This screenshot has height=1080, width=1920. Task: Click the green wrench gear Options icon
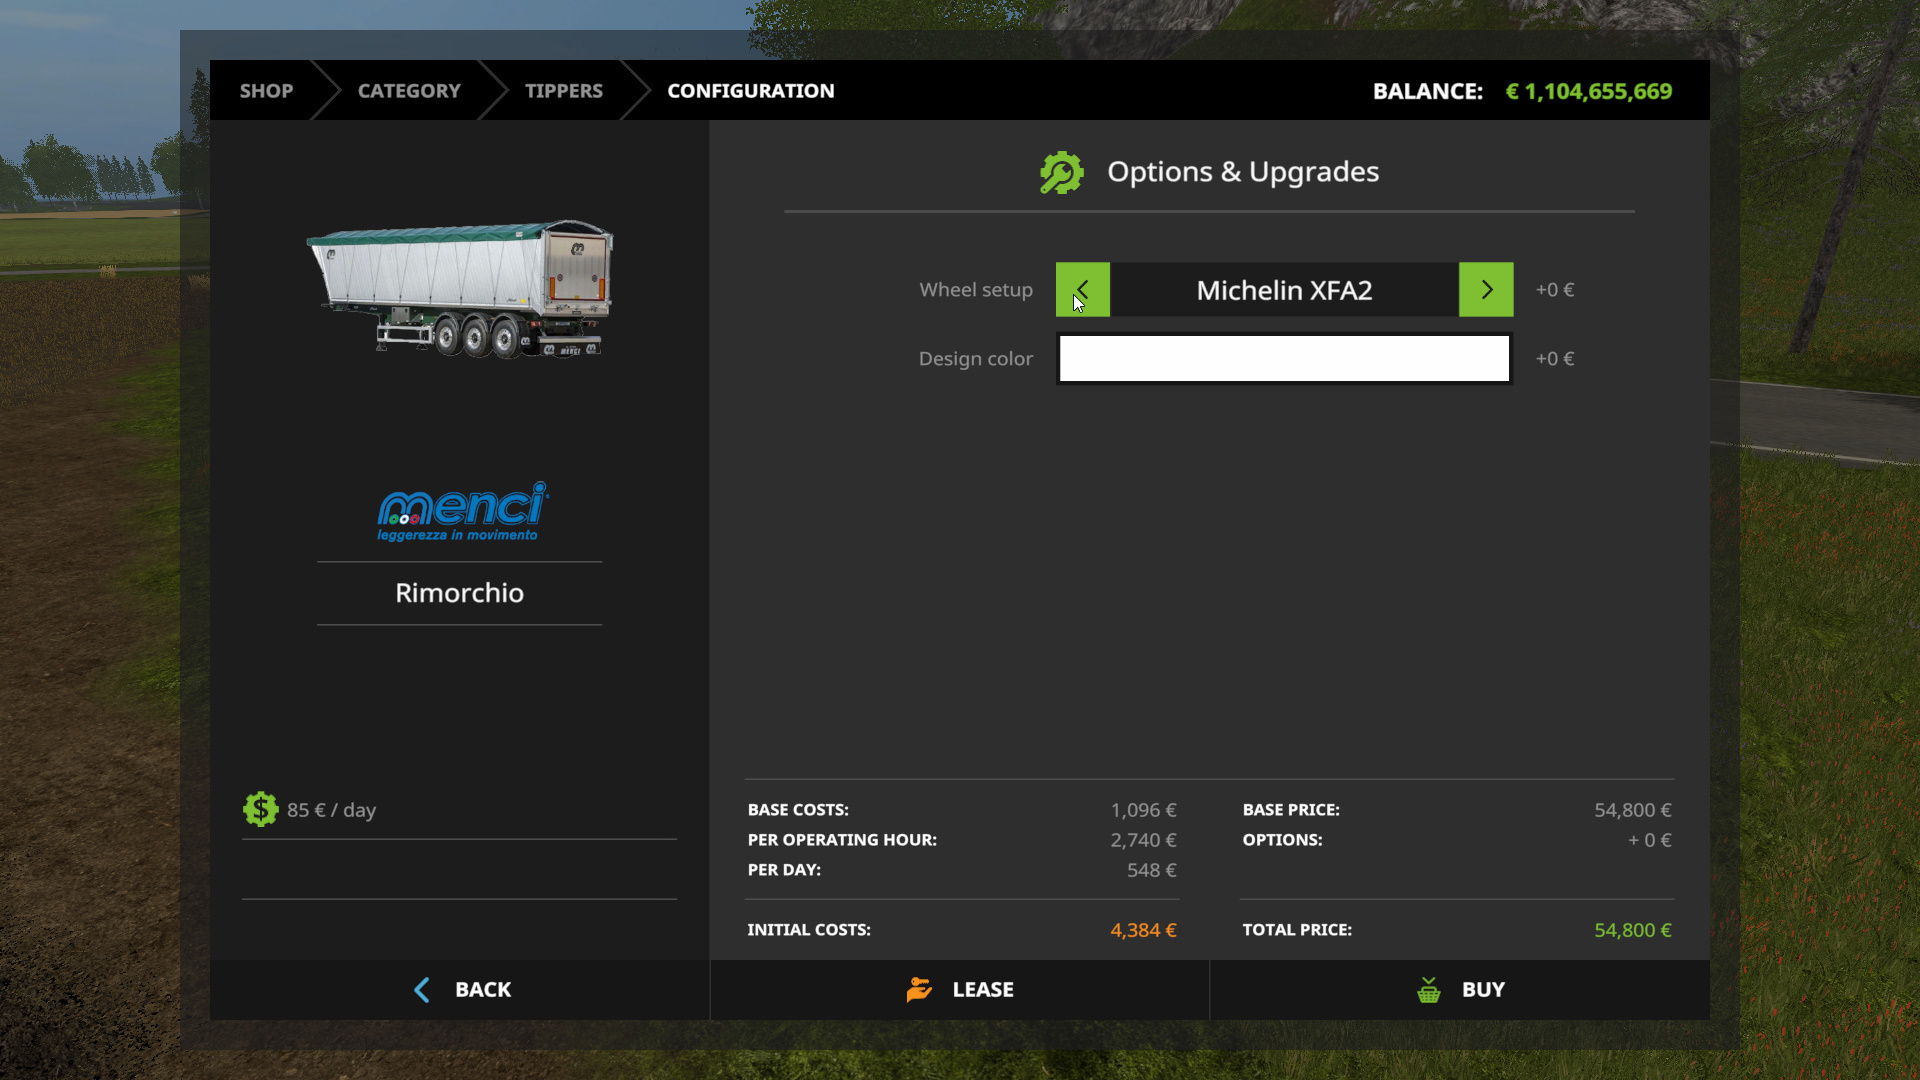(1061, 173)
